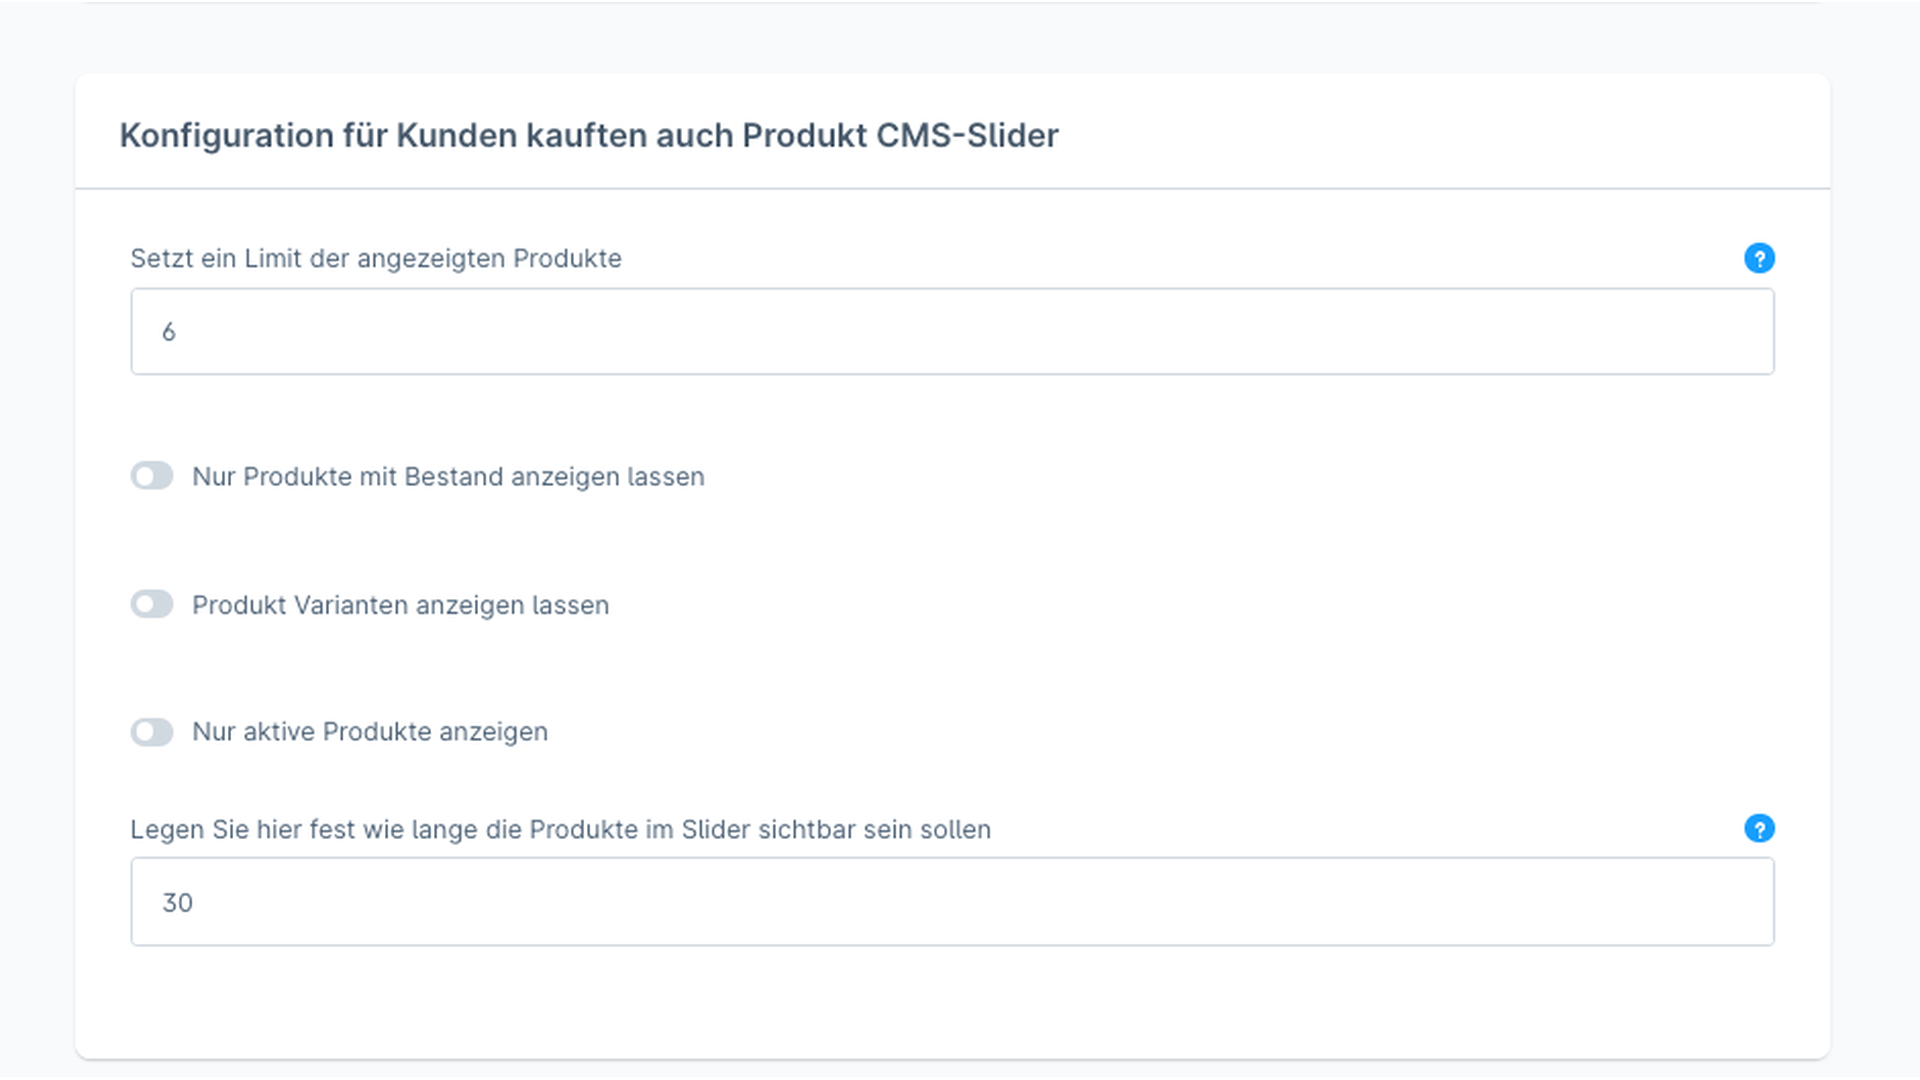Screen dimensions: 1920x1080
Task: Click right end of the slider duration input
Action: coord(1740,902)
